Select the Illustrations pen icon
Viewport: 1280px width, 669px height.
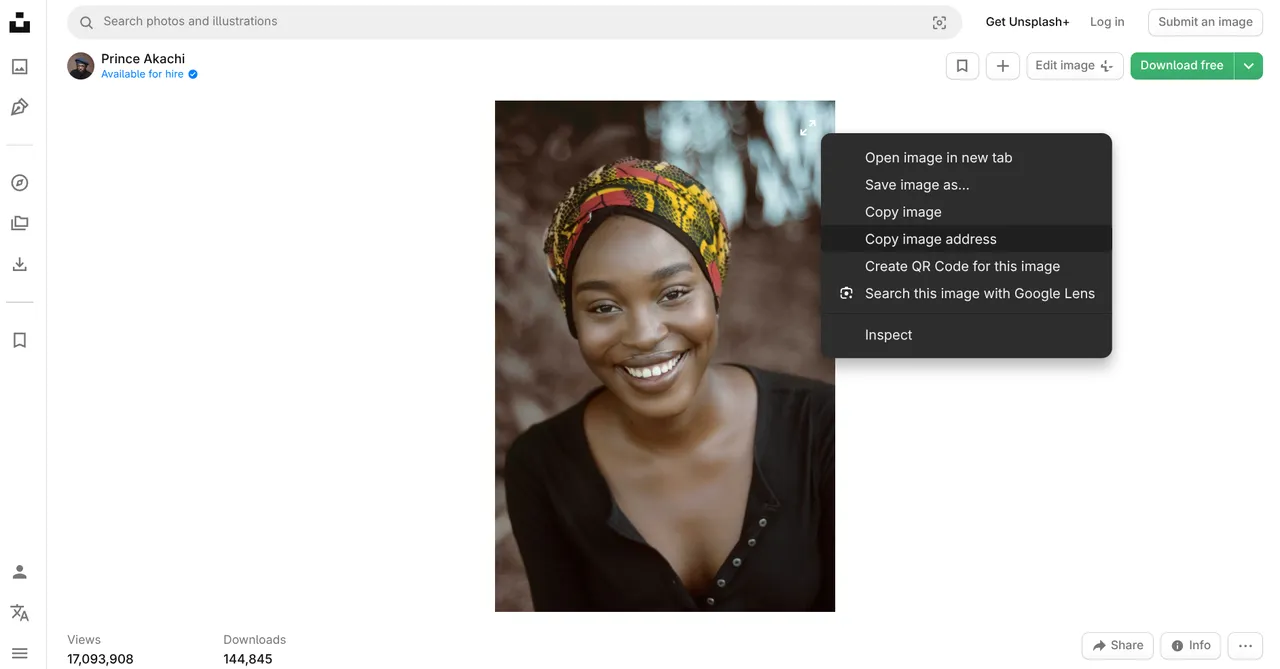pos(20,106)
